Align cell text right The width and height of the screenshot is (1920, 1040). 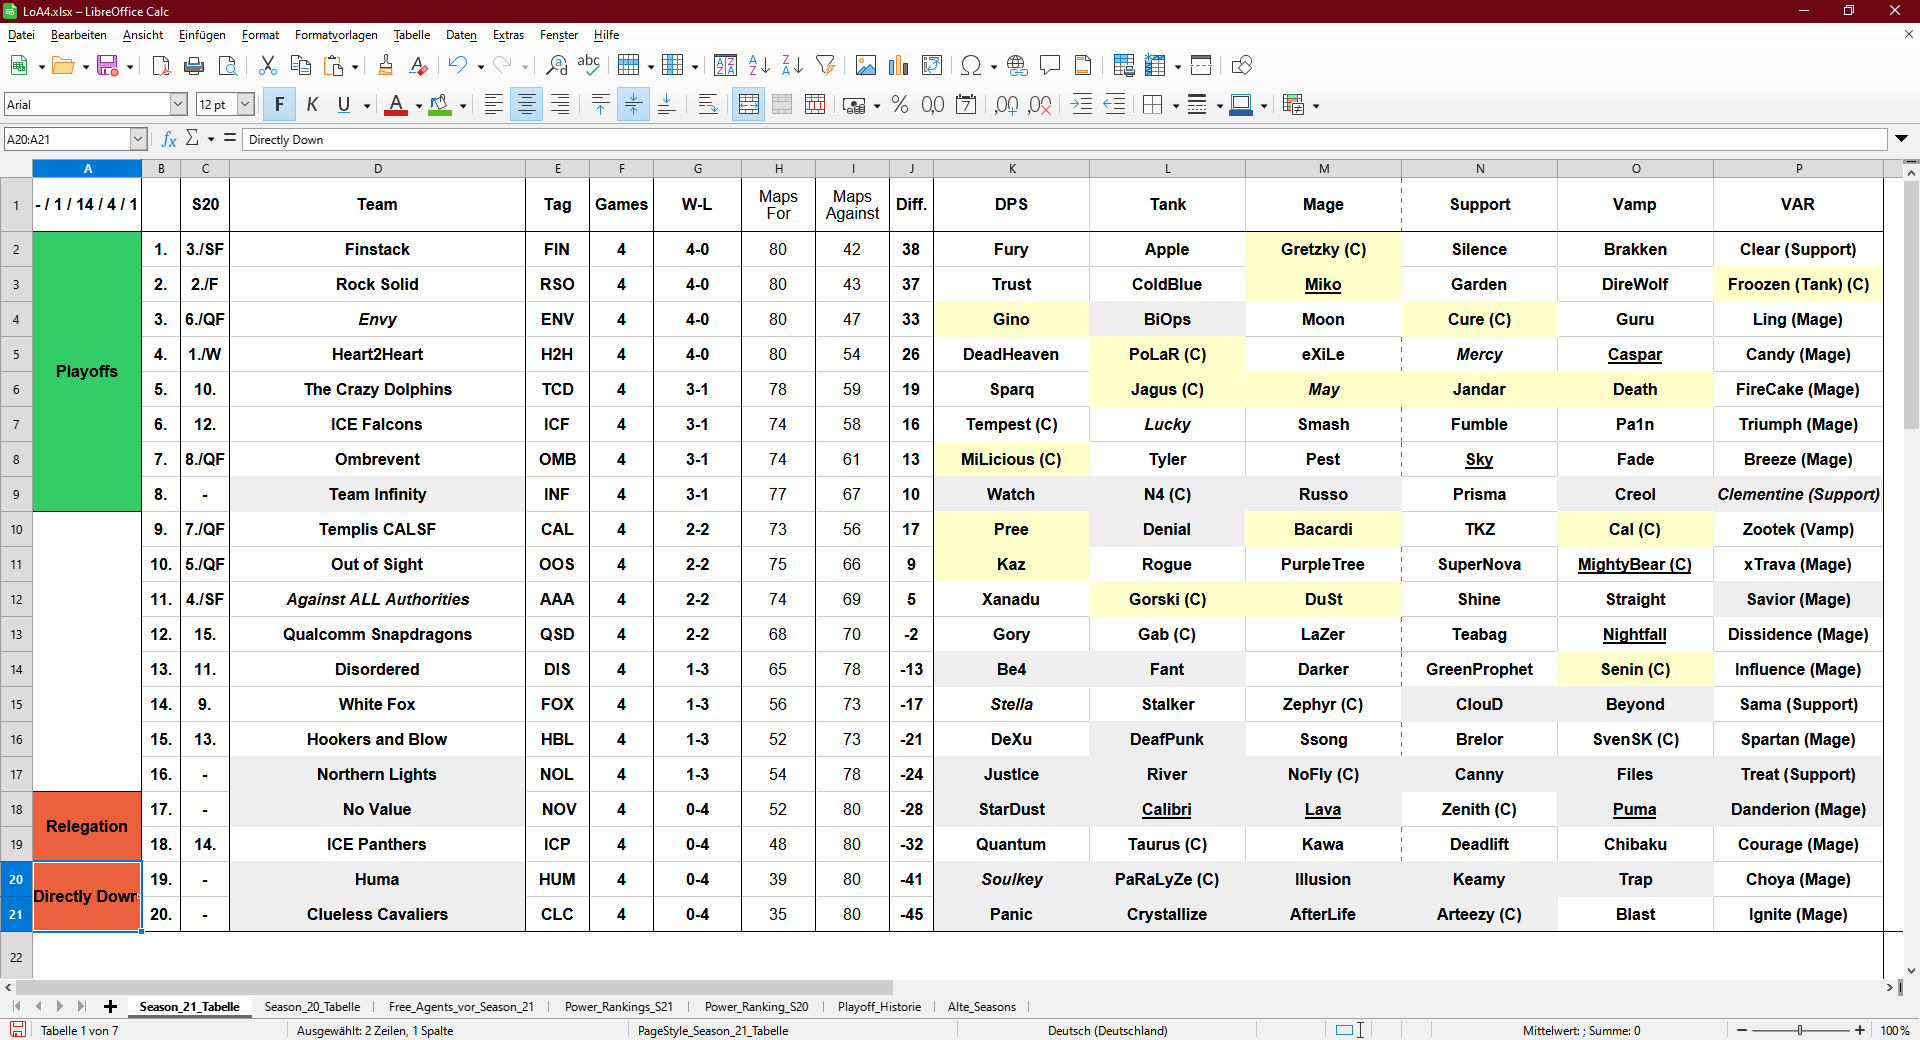click(x=560, y=105)
